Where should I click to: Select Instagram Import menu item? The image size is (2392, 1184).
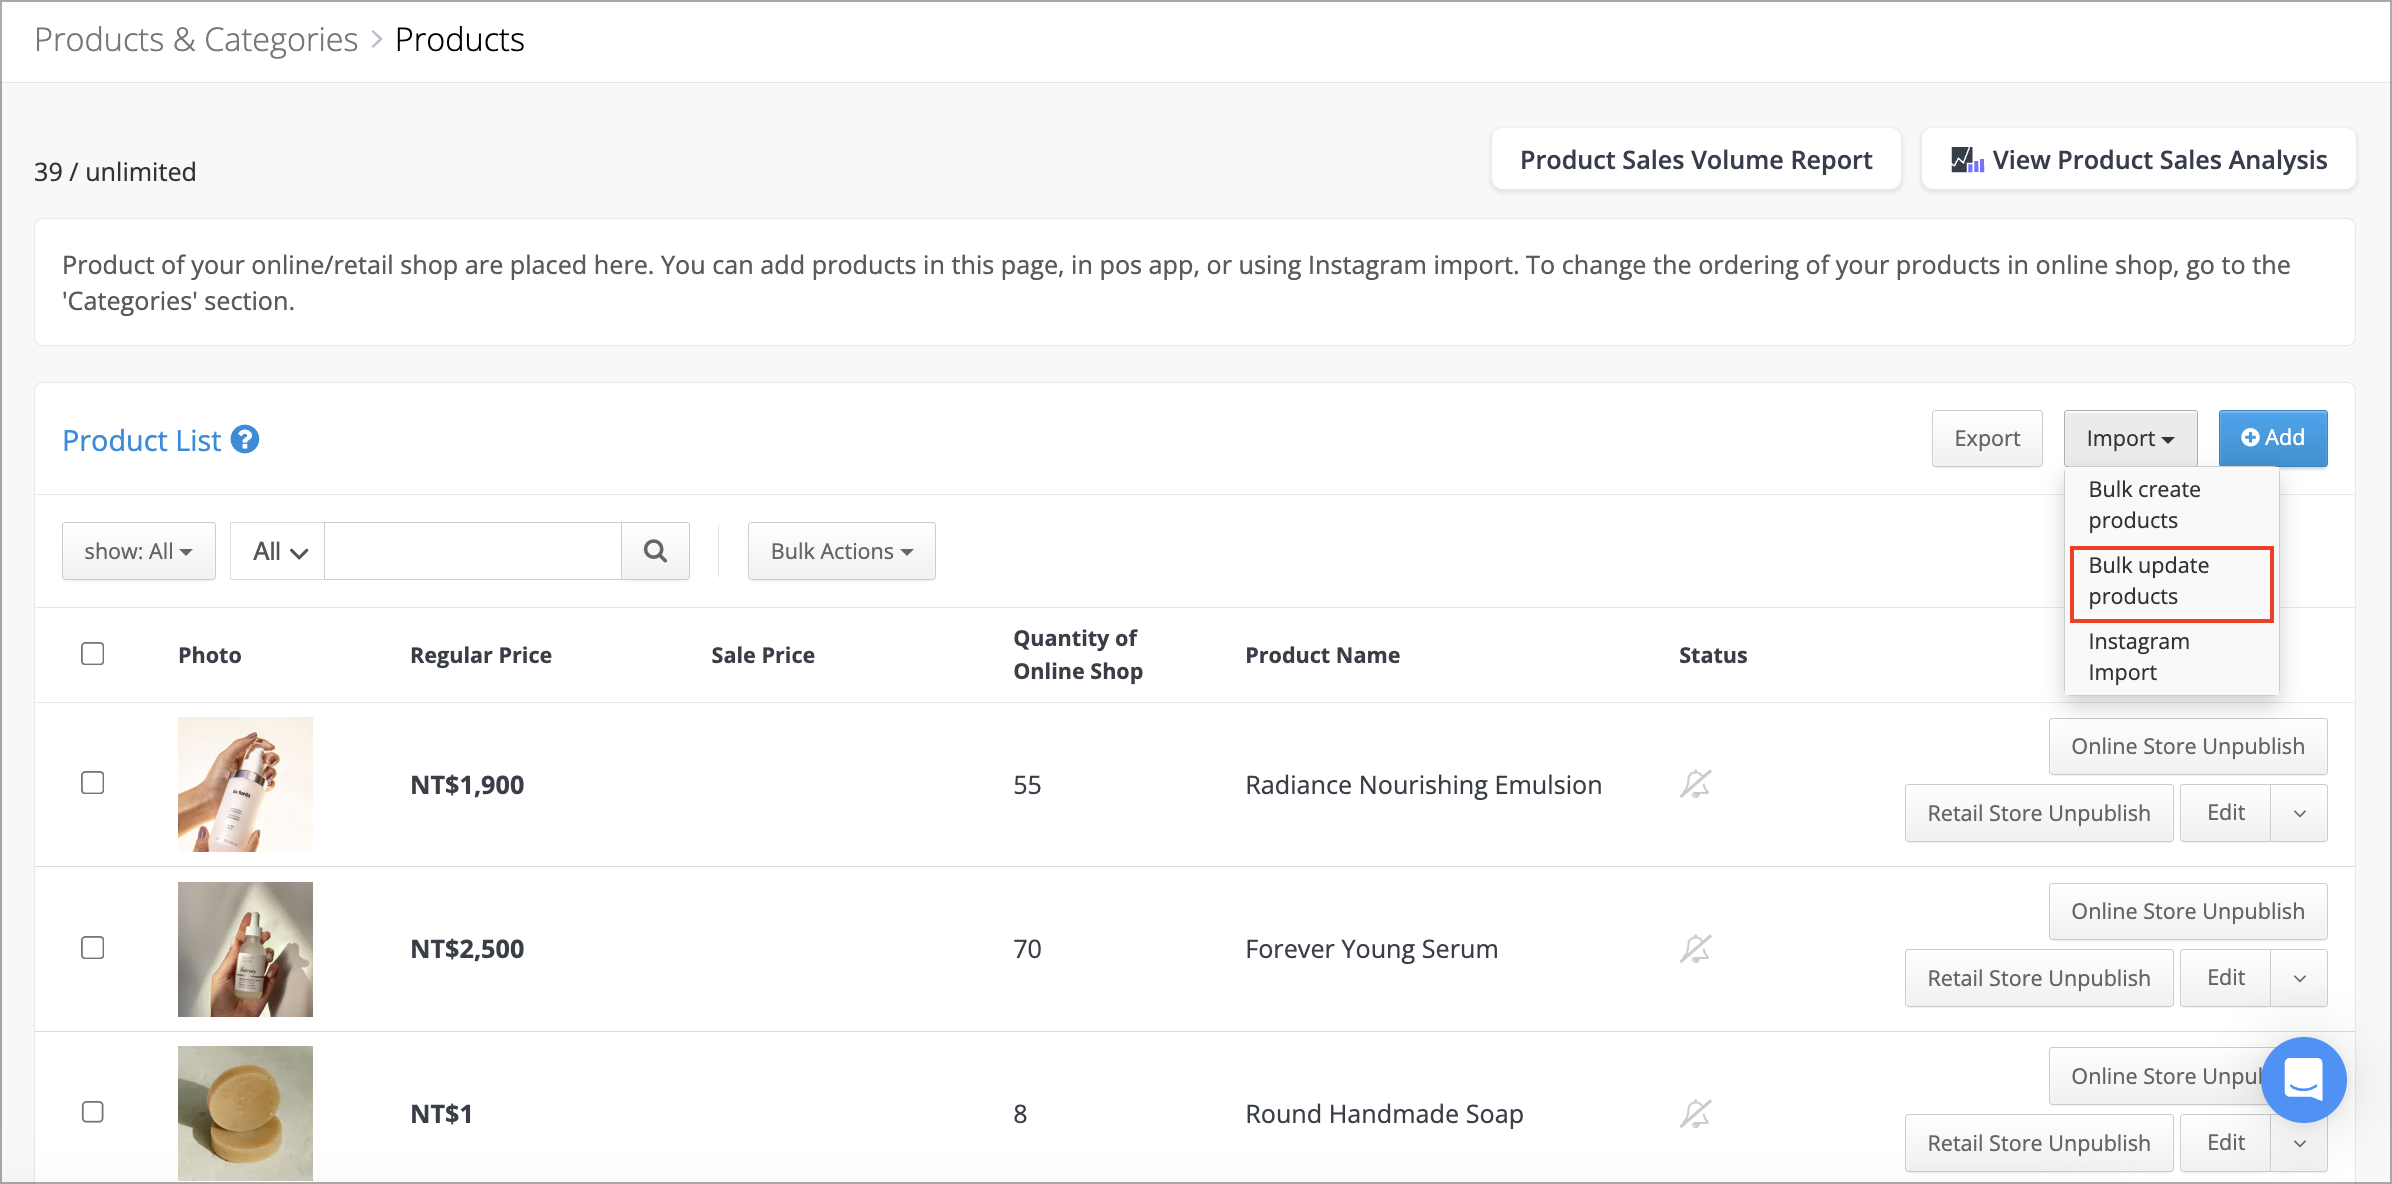tap(2171, 657)
